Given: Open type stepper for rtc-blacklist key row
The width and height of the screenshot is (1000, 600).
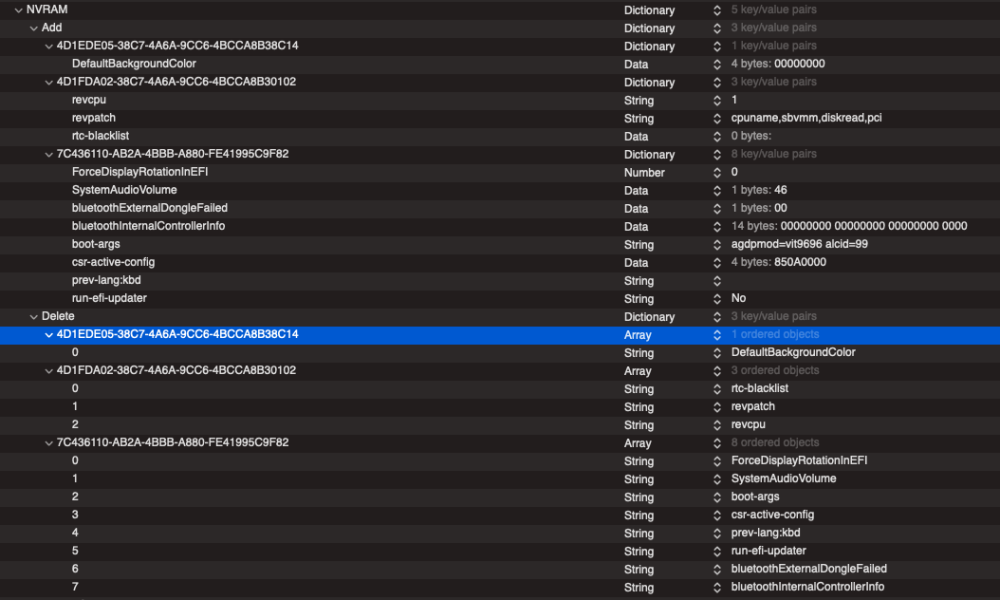Looking at the screenshot, I should (x=717, y=136).
